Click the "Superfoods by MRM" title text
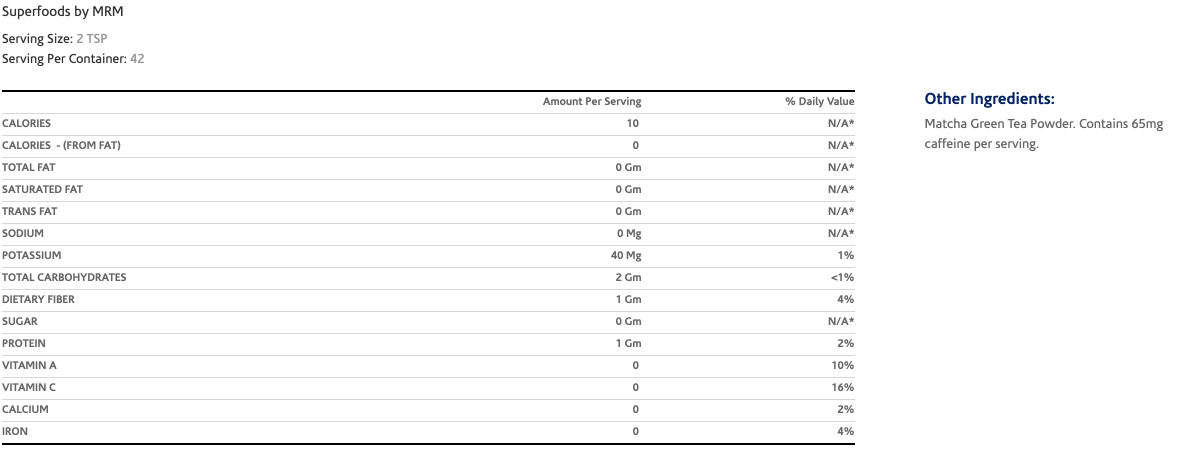 (62, 11)
